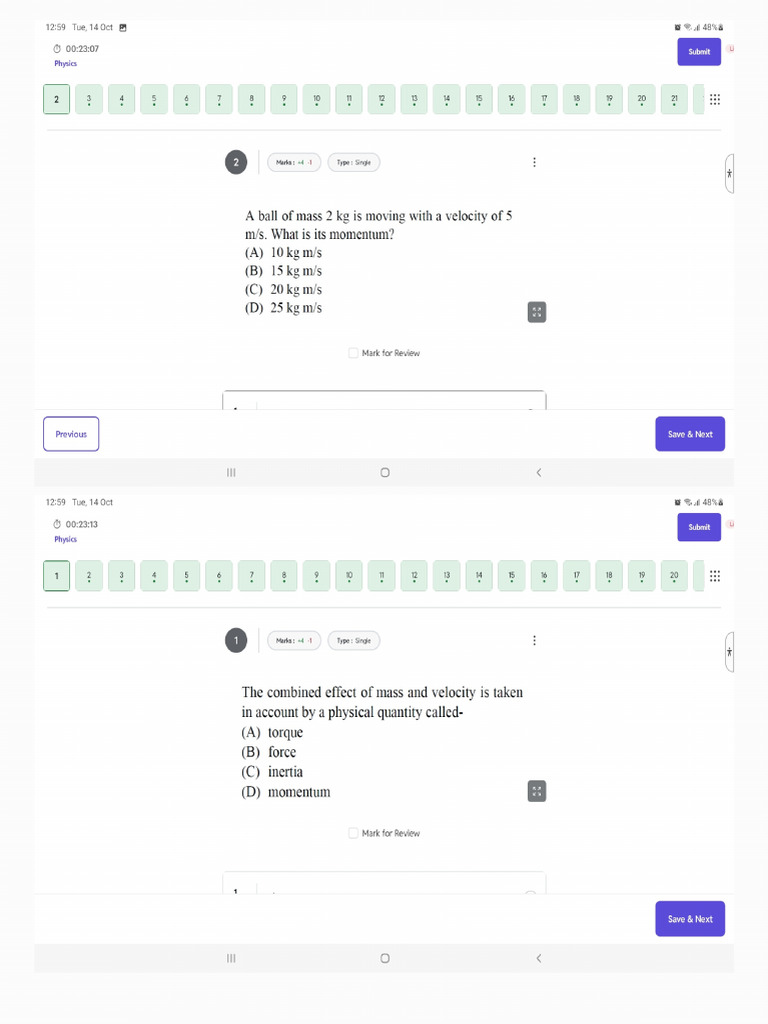Tap the 00:23:07 timer clock icon
This screenshot has width=768, height=1024.
[57, 48]
